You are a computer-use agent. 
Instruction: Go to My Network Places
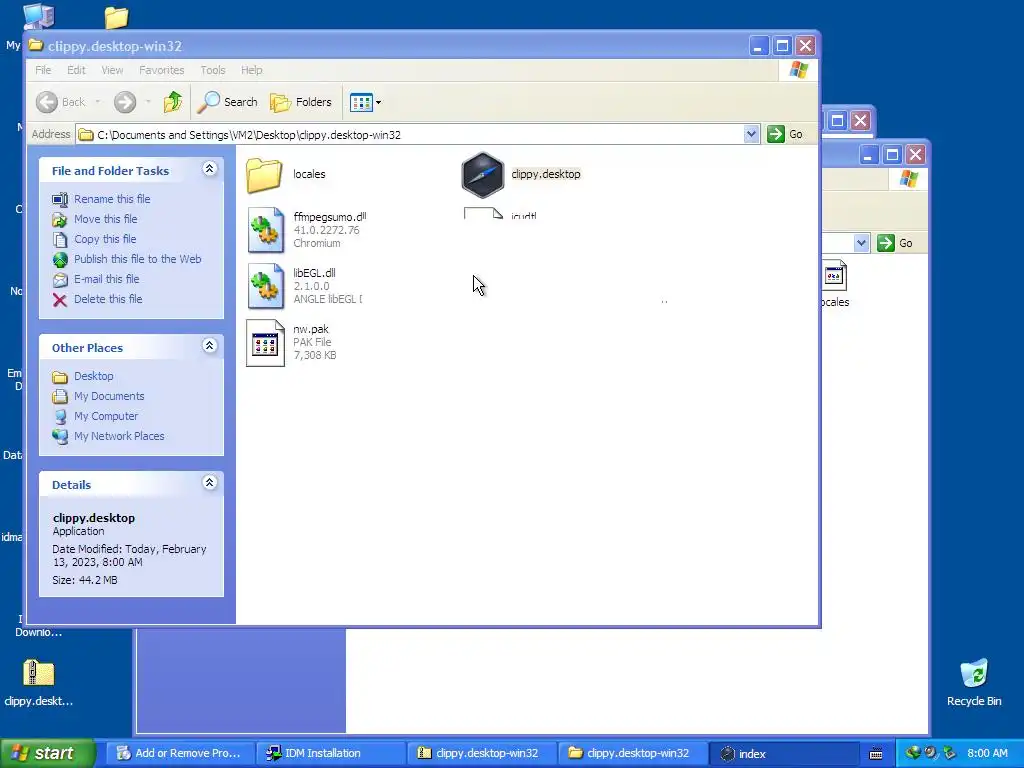click(x=119, y=436)
